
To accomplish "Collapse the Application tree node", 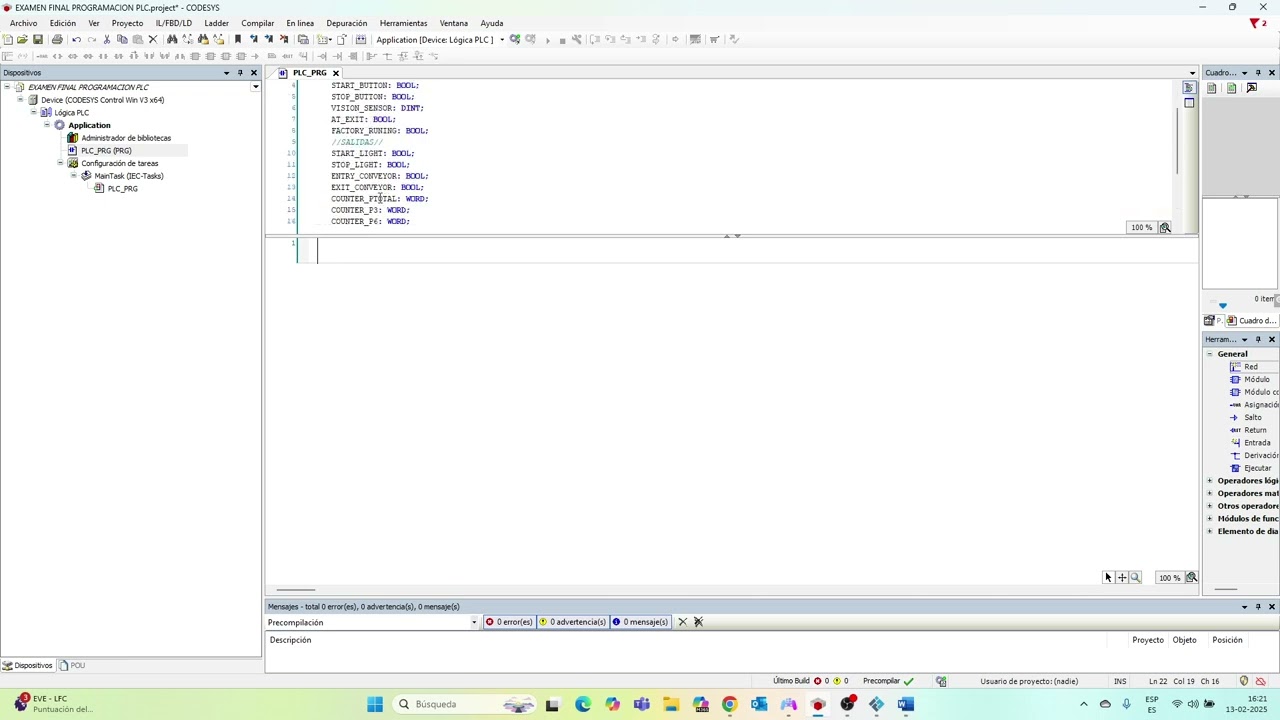I will point(46,125).
